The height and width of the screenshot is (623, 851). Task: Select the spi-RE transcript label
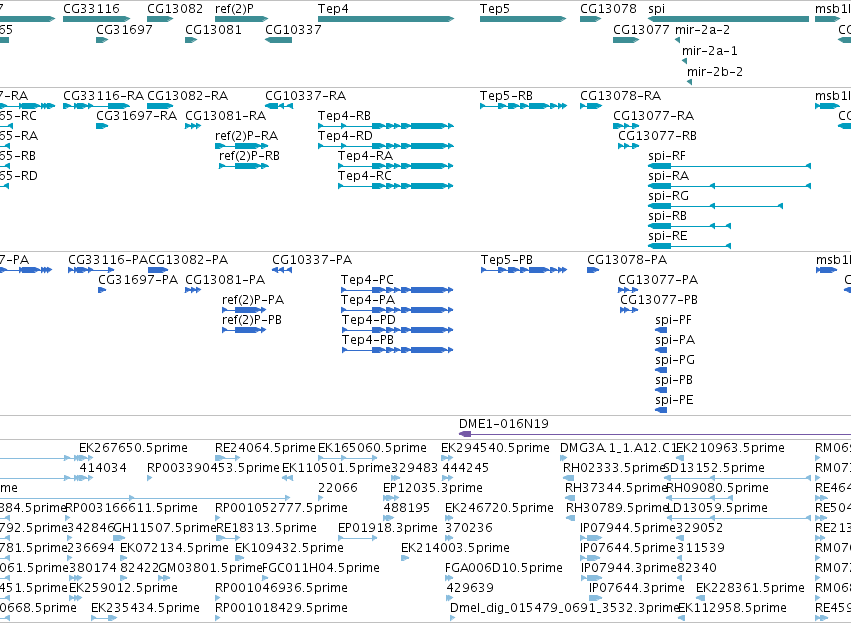tap(668, 236)
